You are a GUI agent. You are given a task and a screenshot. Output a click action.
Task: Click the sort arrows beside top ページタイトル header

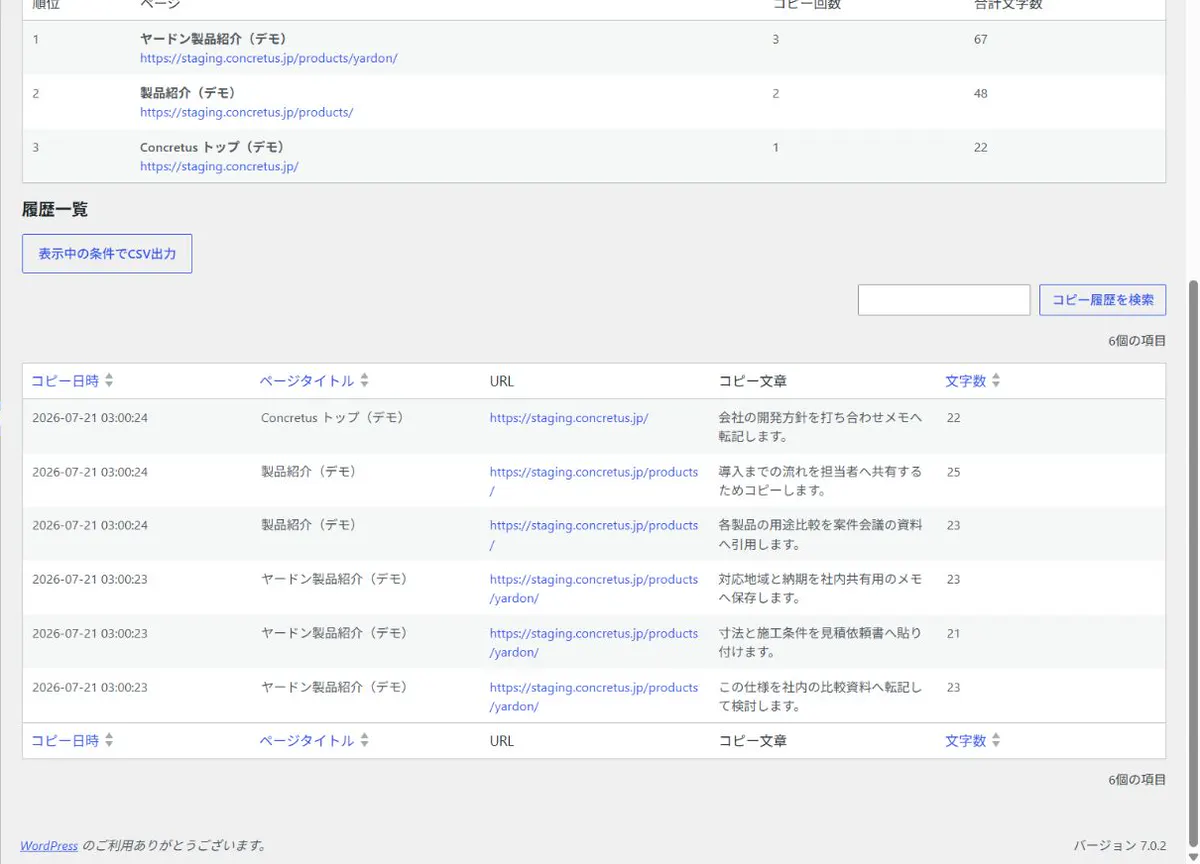(365, 381)
